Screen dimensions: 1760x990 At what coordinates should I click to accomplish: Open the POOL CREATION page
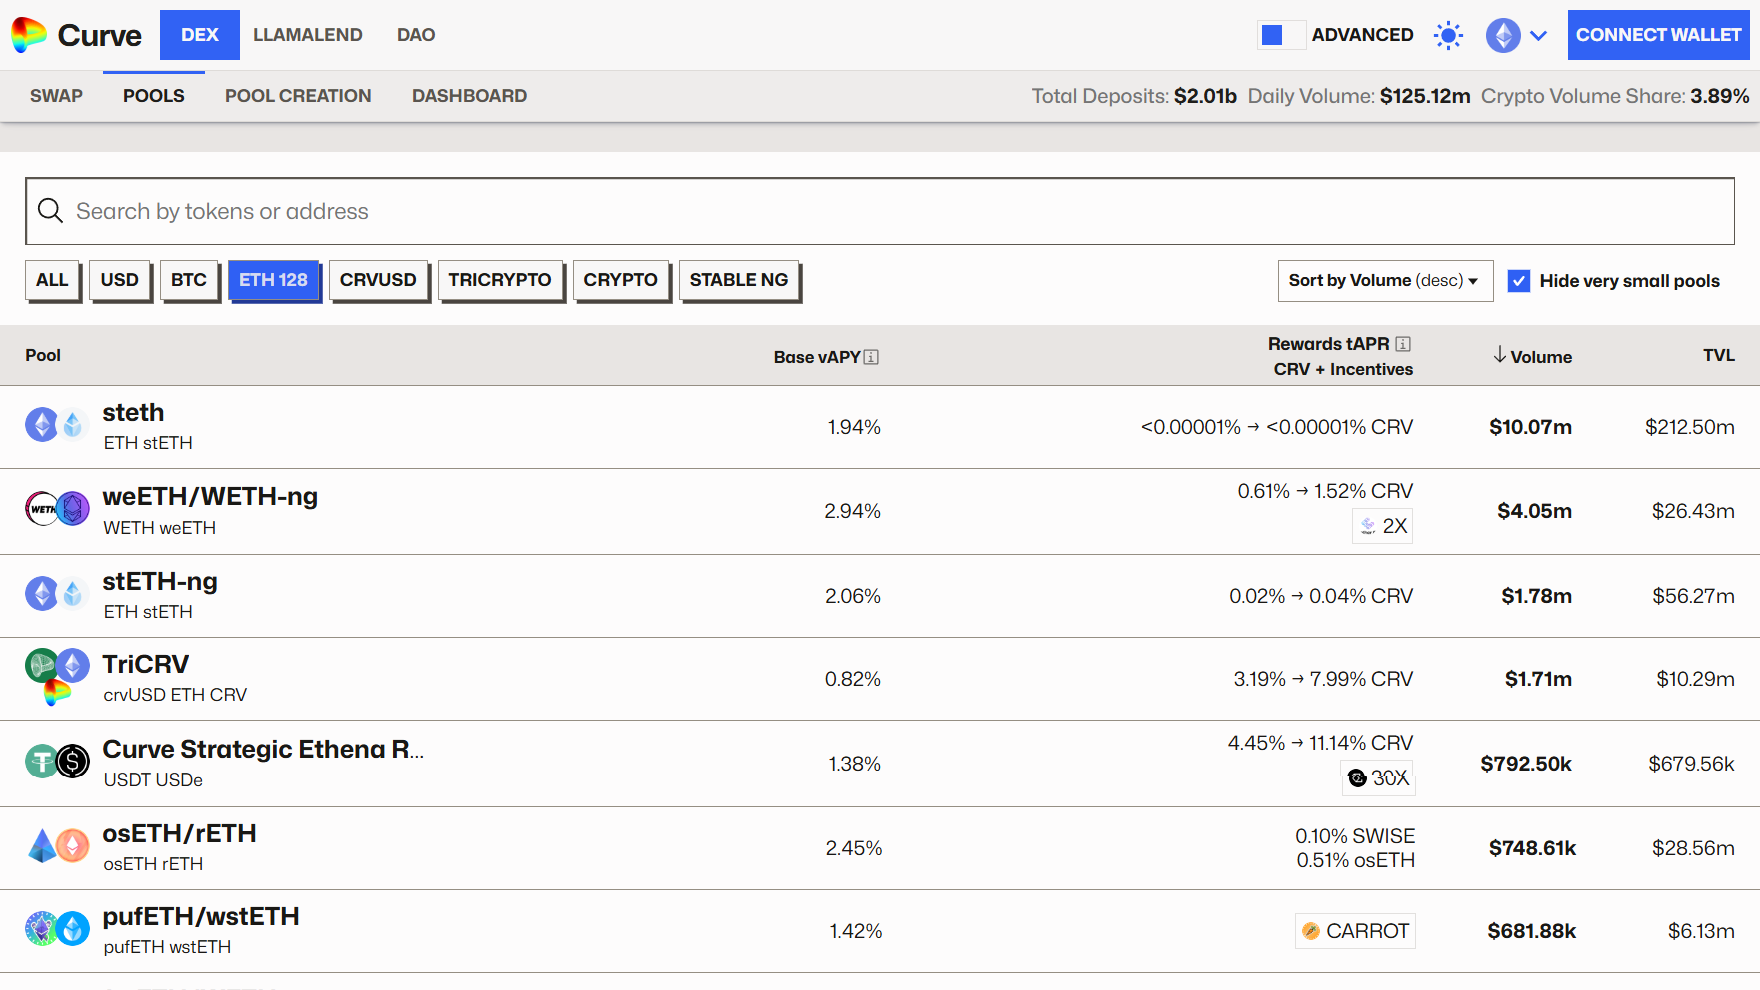pyautogui.click(x=298, y=96)
